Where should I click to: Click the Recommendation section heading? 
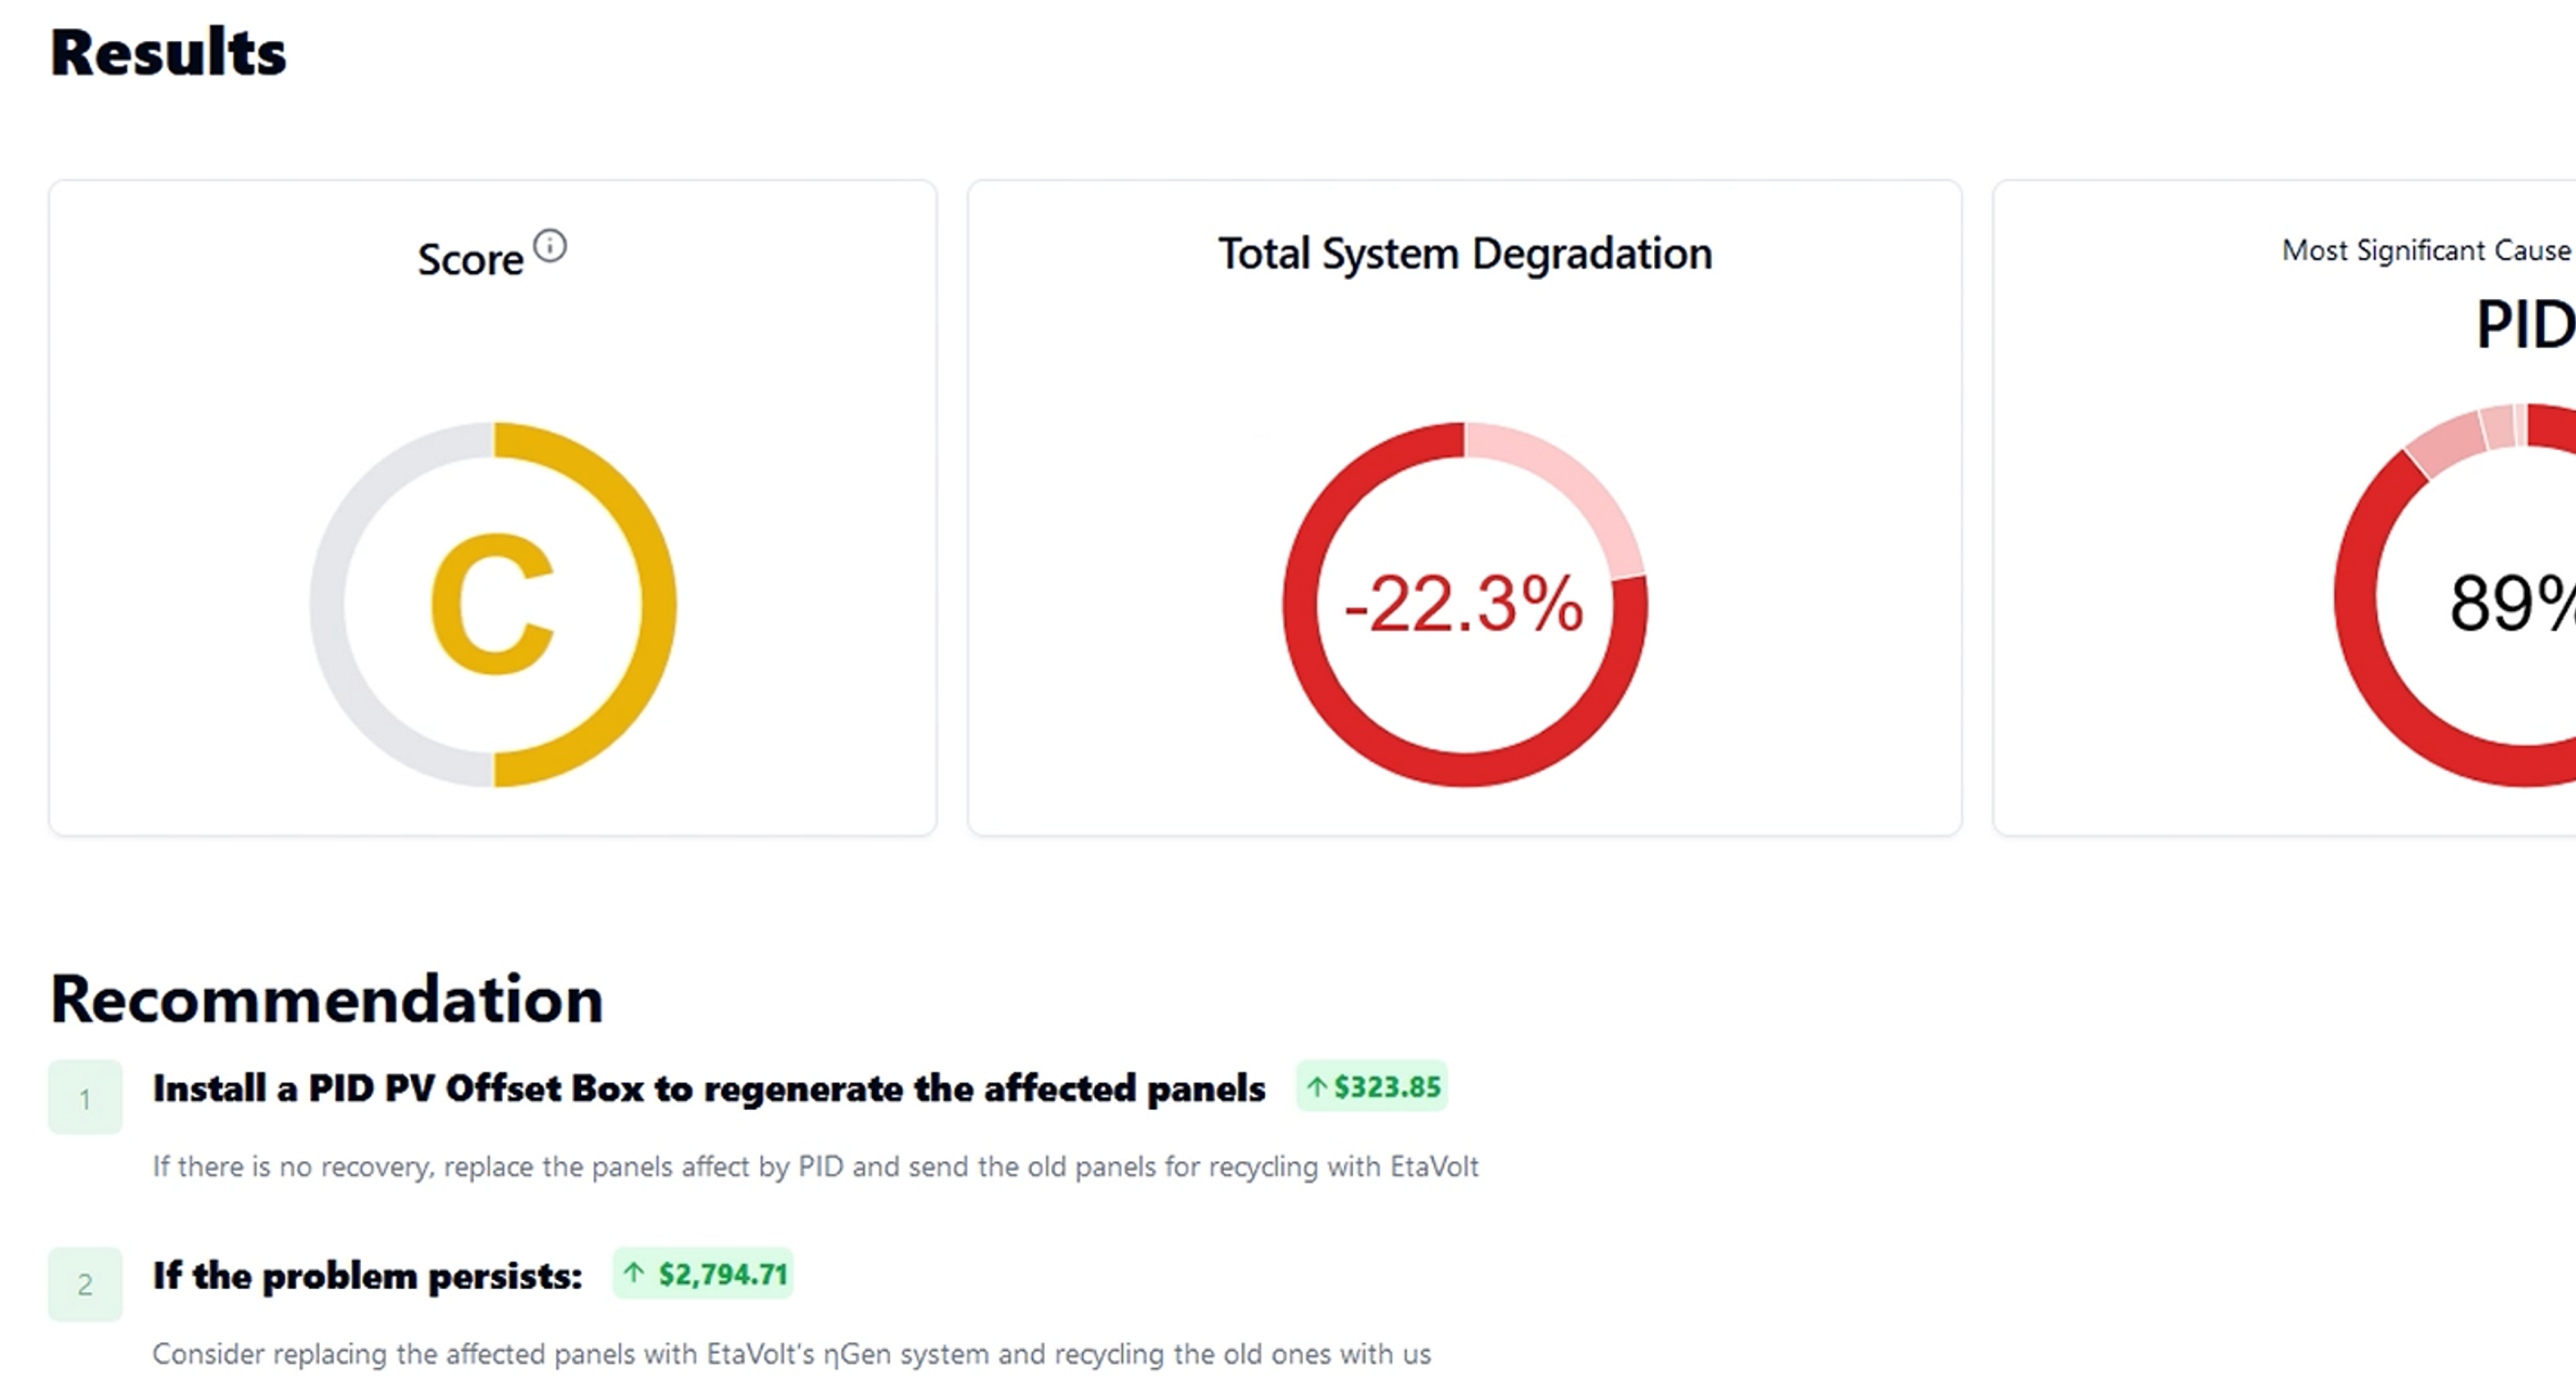tap(327, 998)
